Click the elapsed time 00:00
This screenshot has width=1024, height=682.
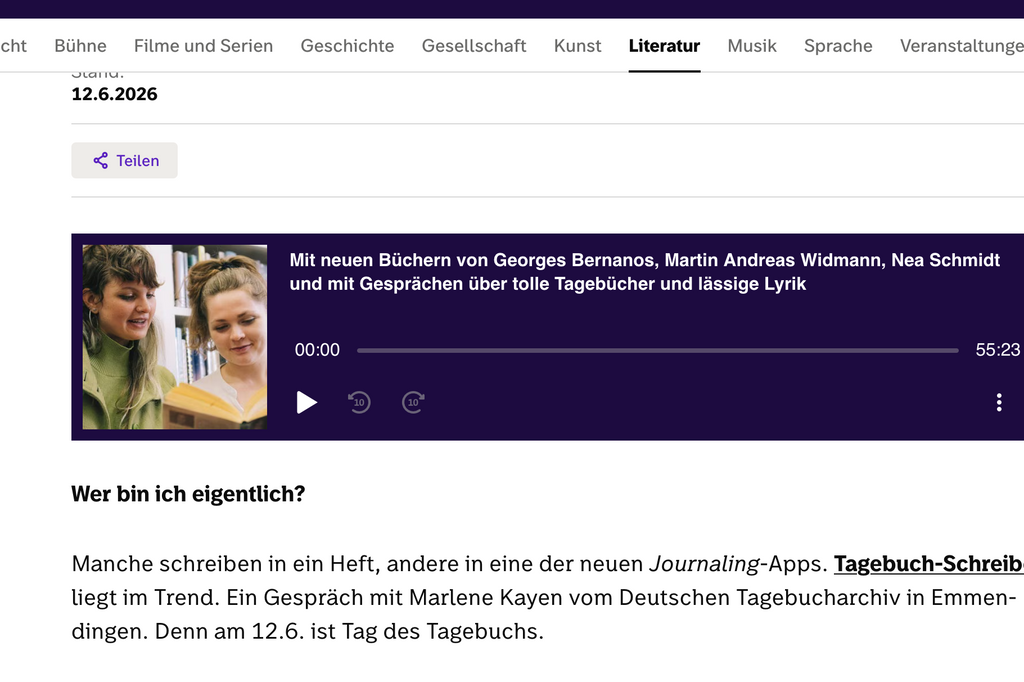[317, 350]
